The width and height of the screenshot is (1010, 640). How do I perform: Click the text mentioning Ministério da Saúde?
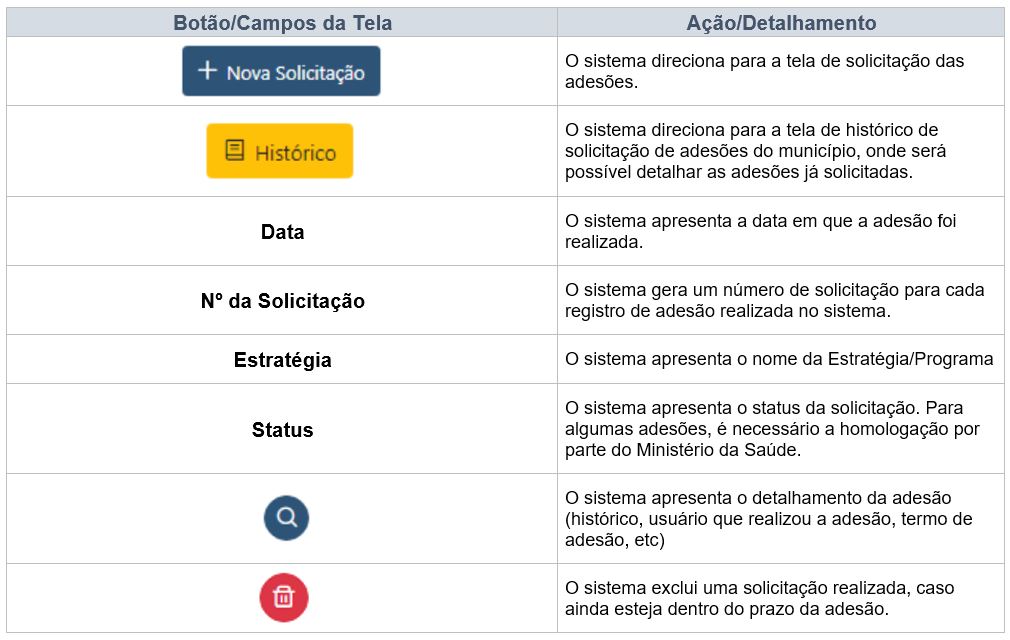point(772,429)
